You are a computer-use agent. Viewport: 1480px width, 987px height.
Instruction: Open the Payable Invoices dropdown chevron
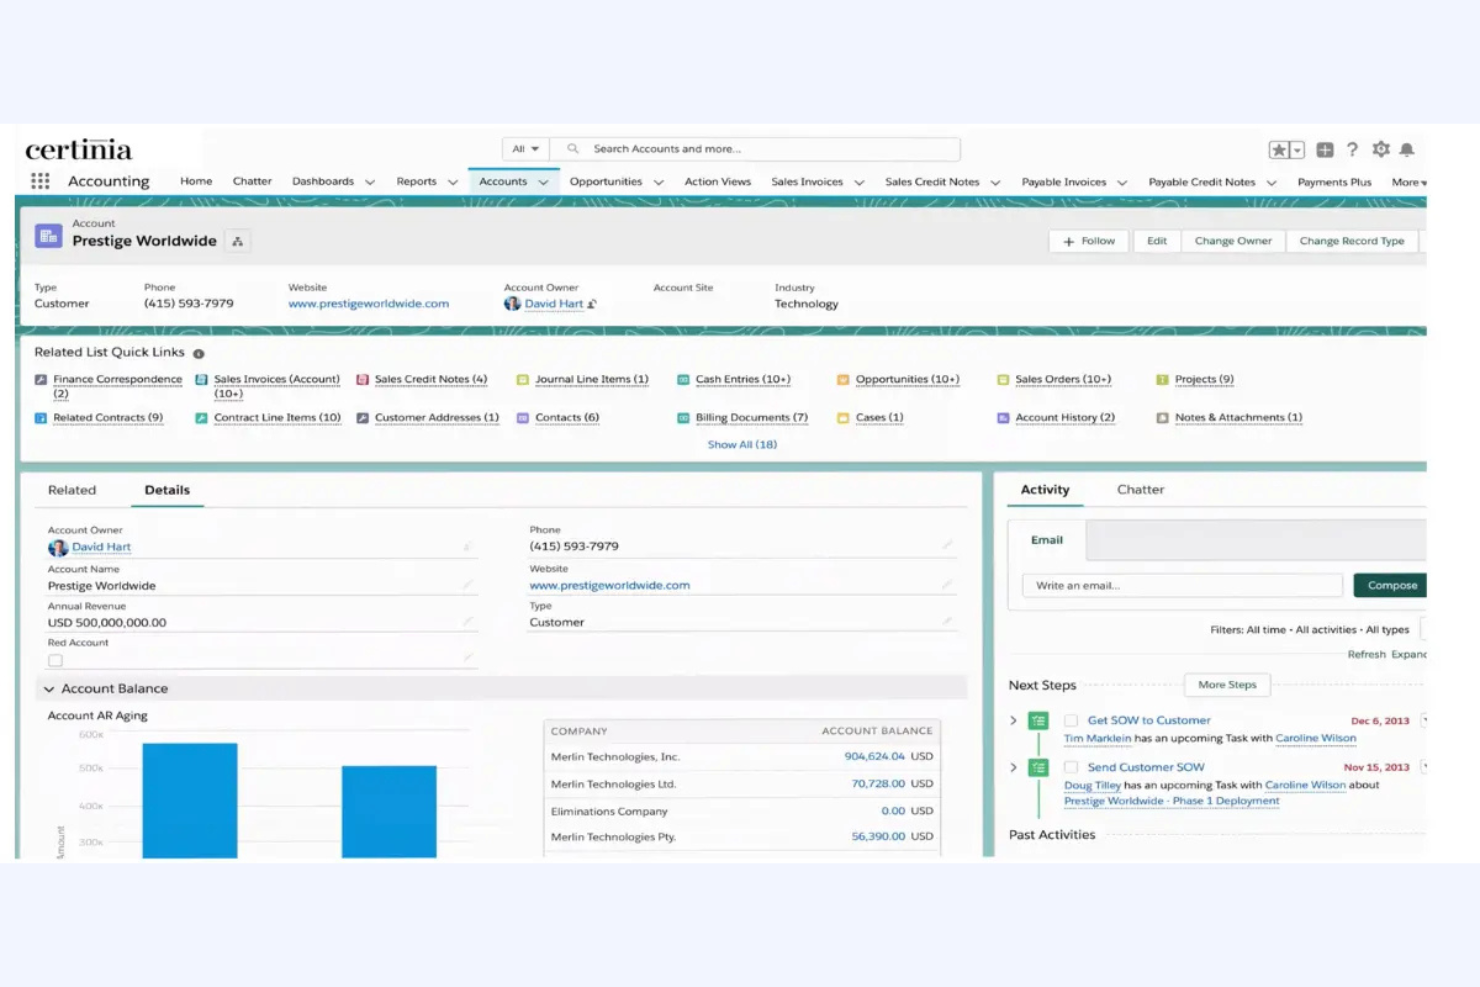[x=1122, y=182]
